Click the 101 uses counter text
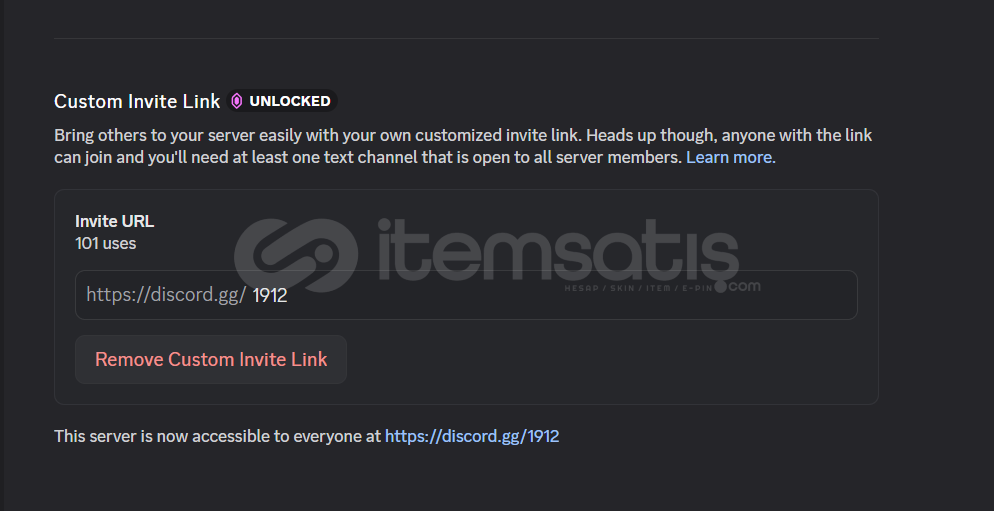Image resolution: width=994 pixels, height=511 pixels. (x=106, y=243)
